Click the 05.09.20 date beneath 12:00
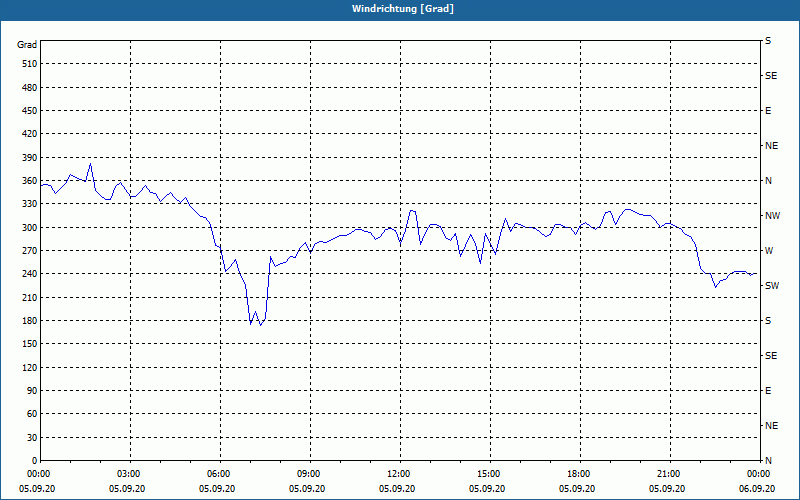800x500 pixels. [x=397, y=489]
